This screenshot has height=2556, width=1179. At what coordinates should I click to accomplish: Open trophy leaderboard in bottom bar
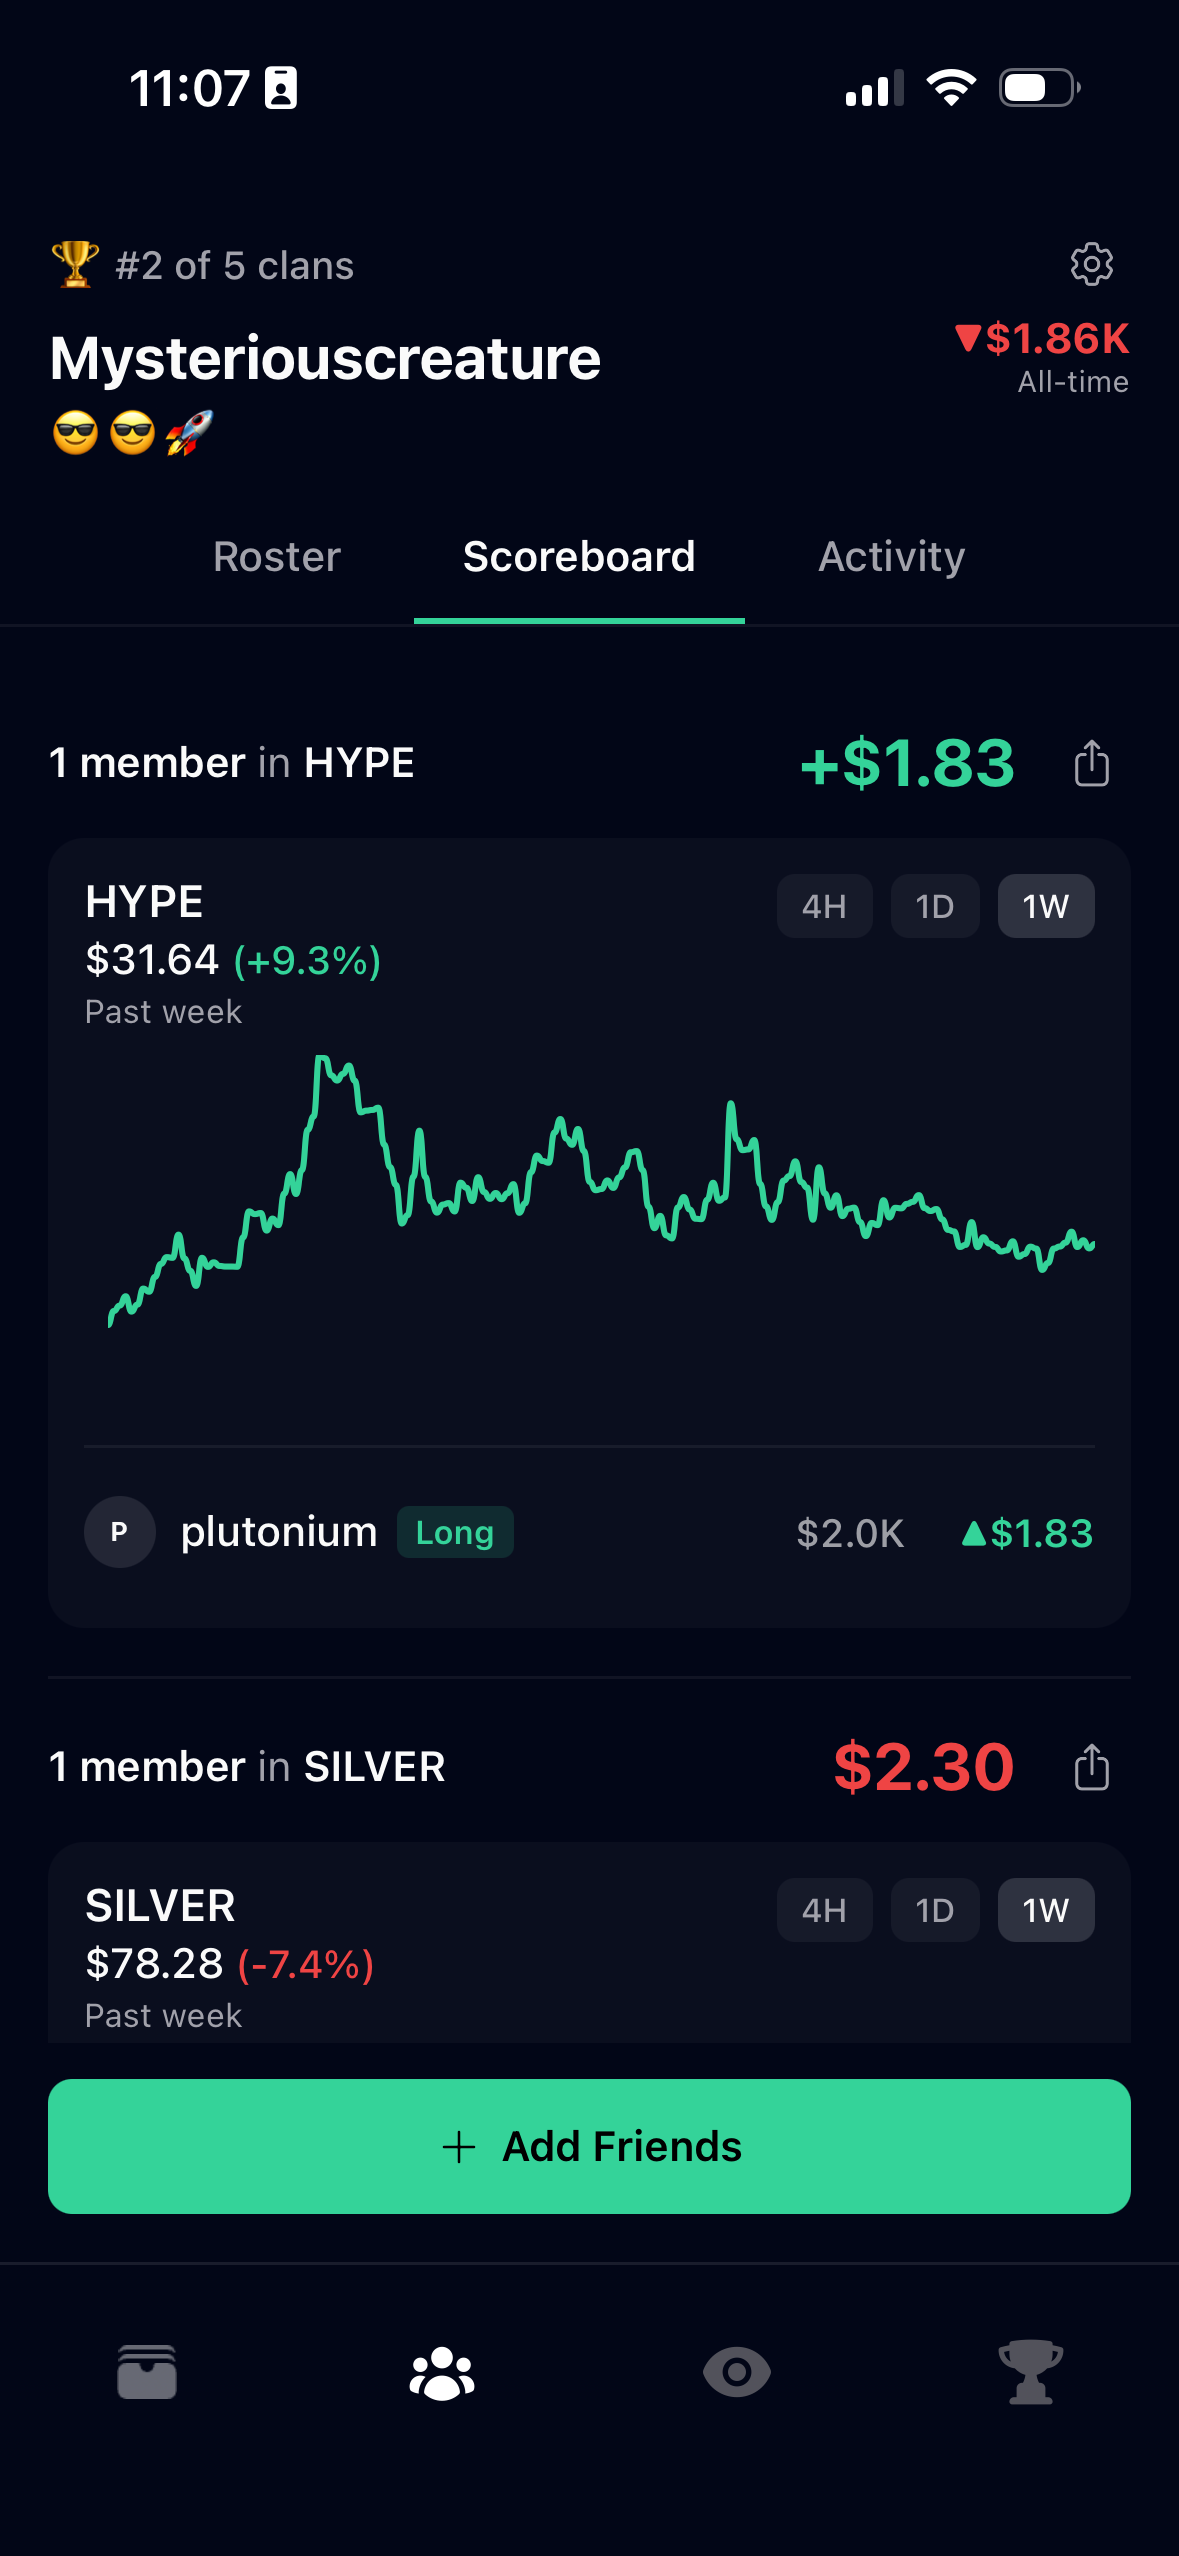1030,2372
